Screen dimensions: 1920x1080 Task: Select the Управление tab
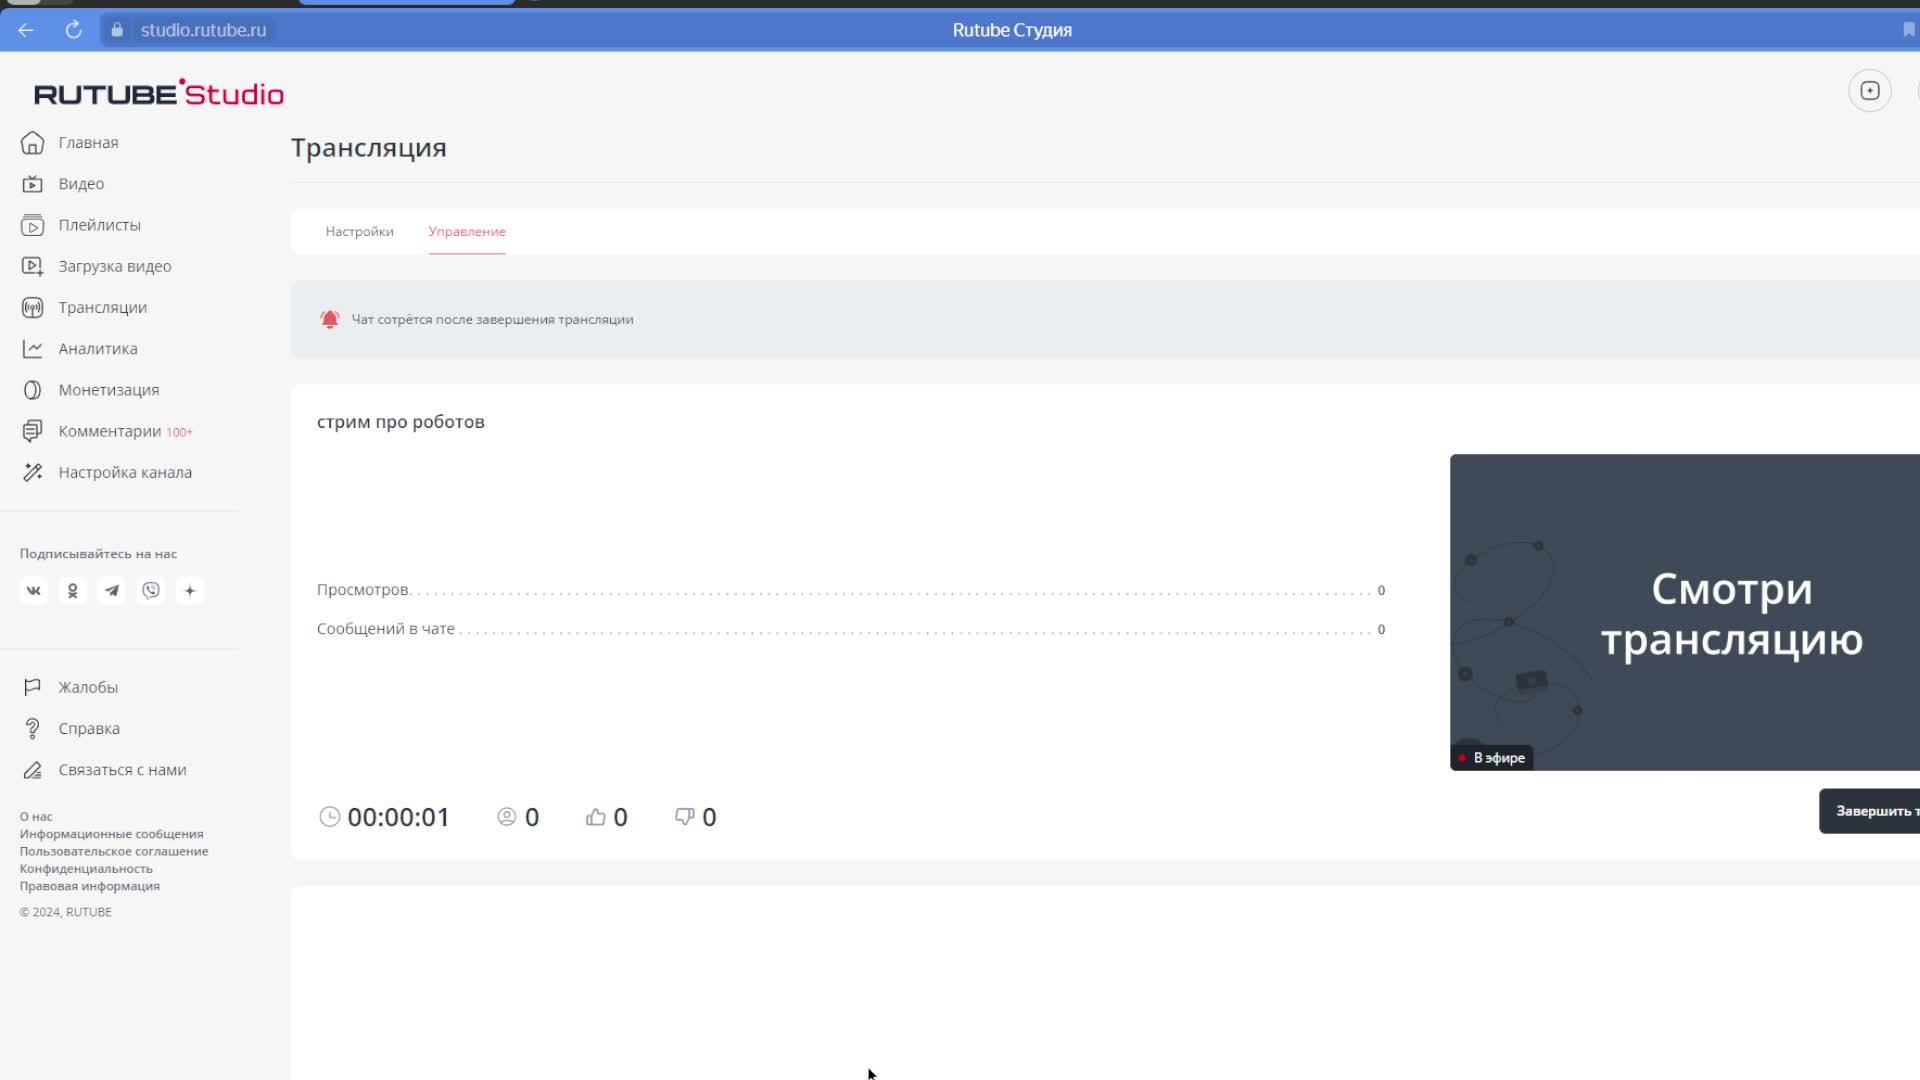[x=467, y=231]
